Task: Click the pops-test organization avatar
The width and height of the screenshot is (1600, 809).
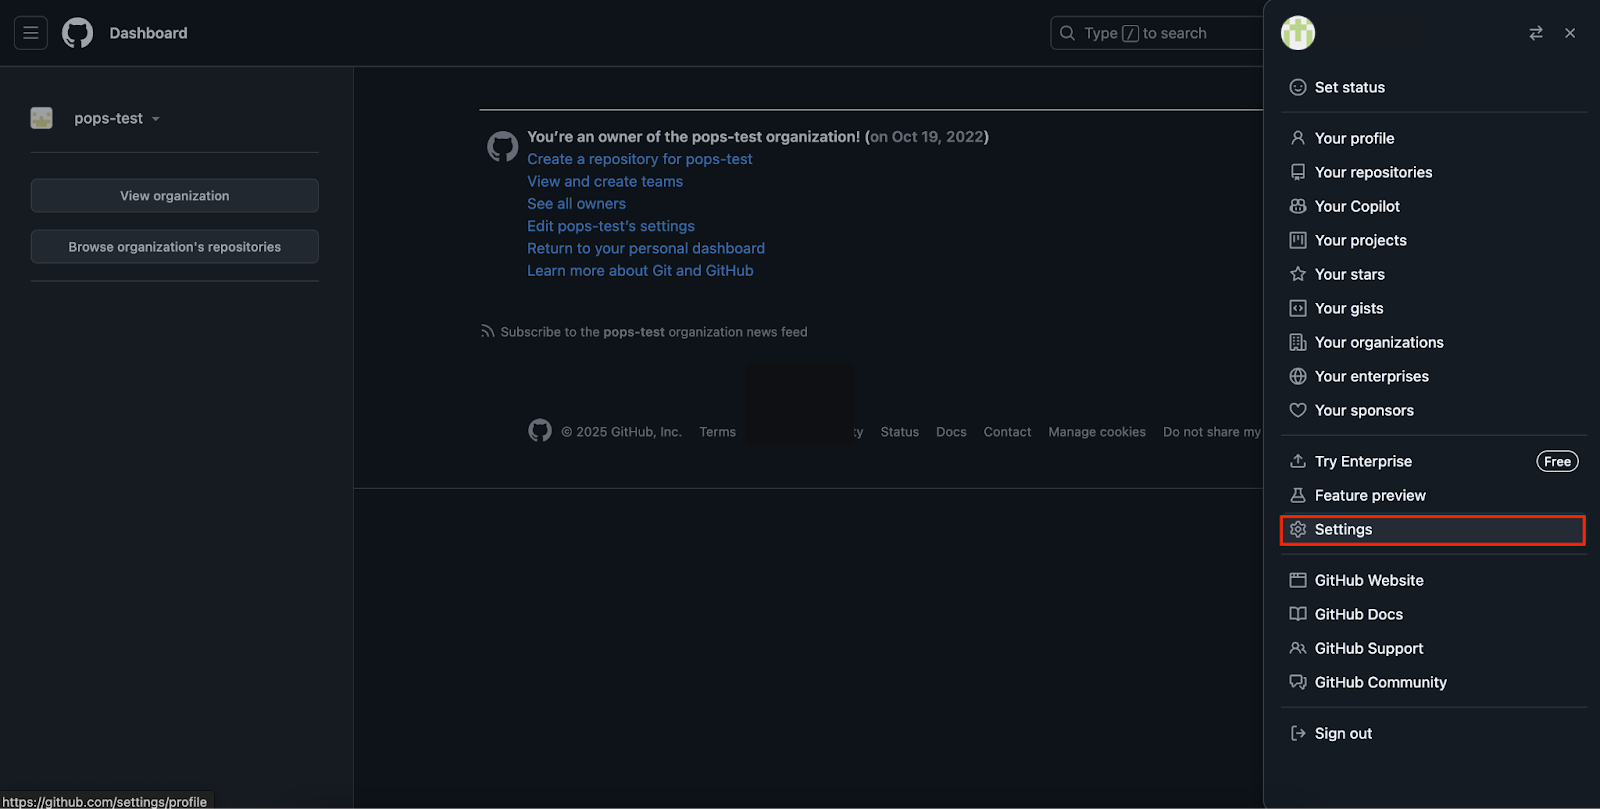Action: click(x=42, y=118)
